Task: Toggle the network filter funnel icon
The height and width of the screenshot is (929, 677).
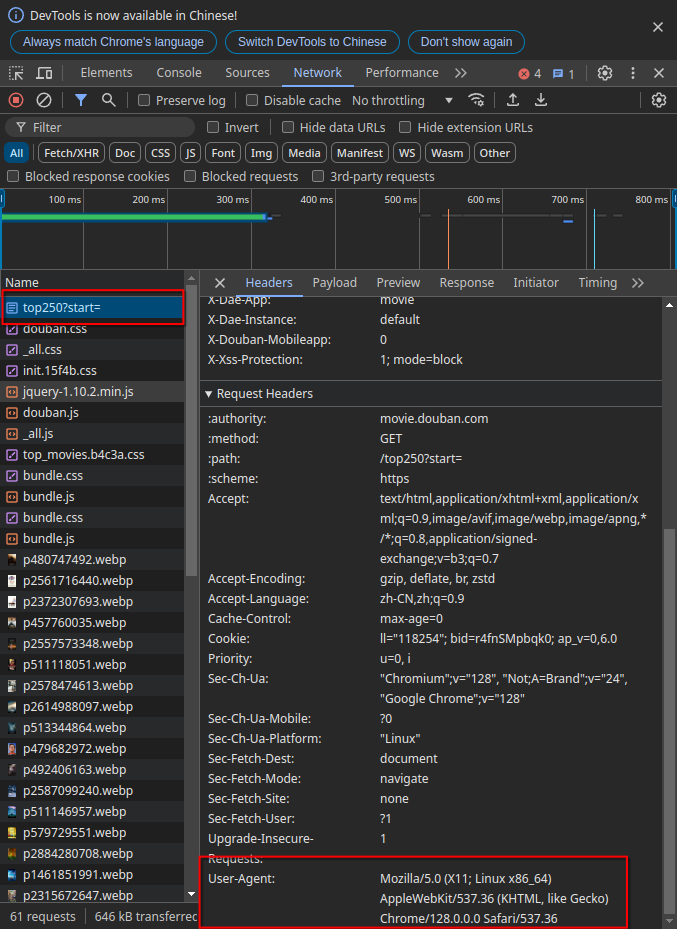Action: click(81, 100)
